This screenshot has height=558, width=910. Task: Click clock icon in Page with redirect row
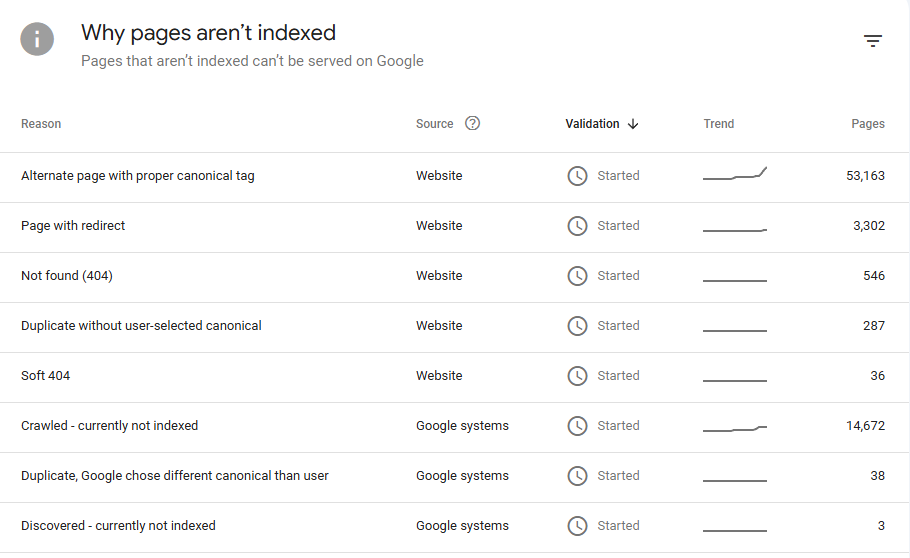[577, 226]
